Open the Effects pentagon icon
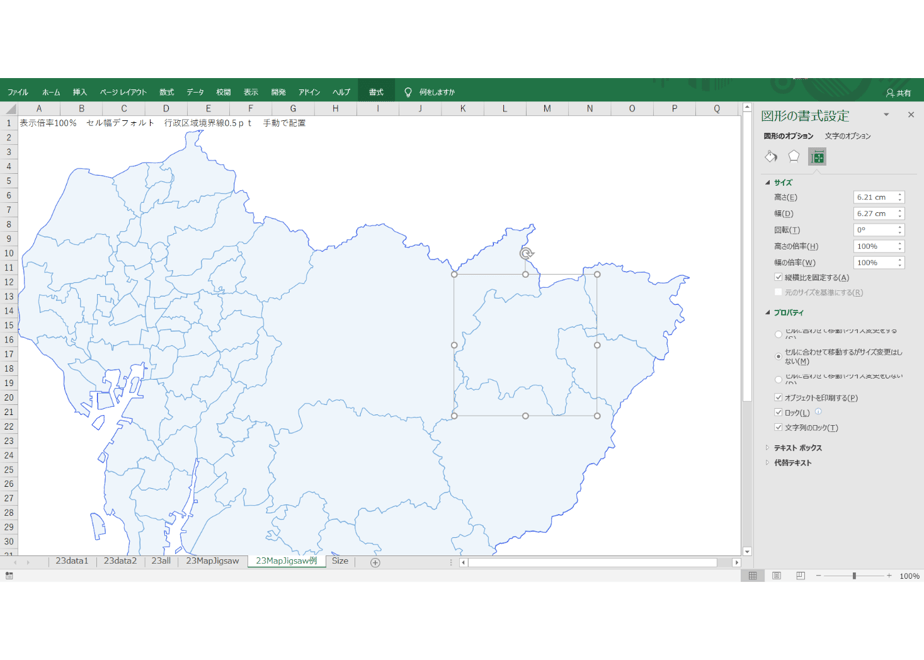Image resolution: width=924 pixels, height=660 pixels. (794, 157)
